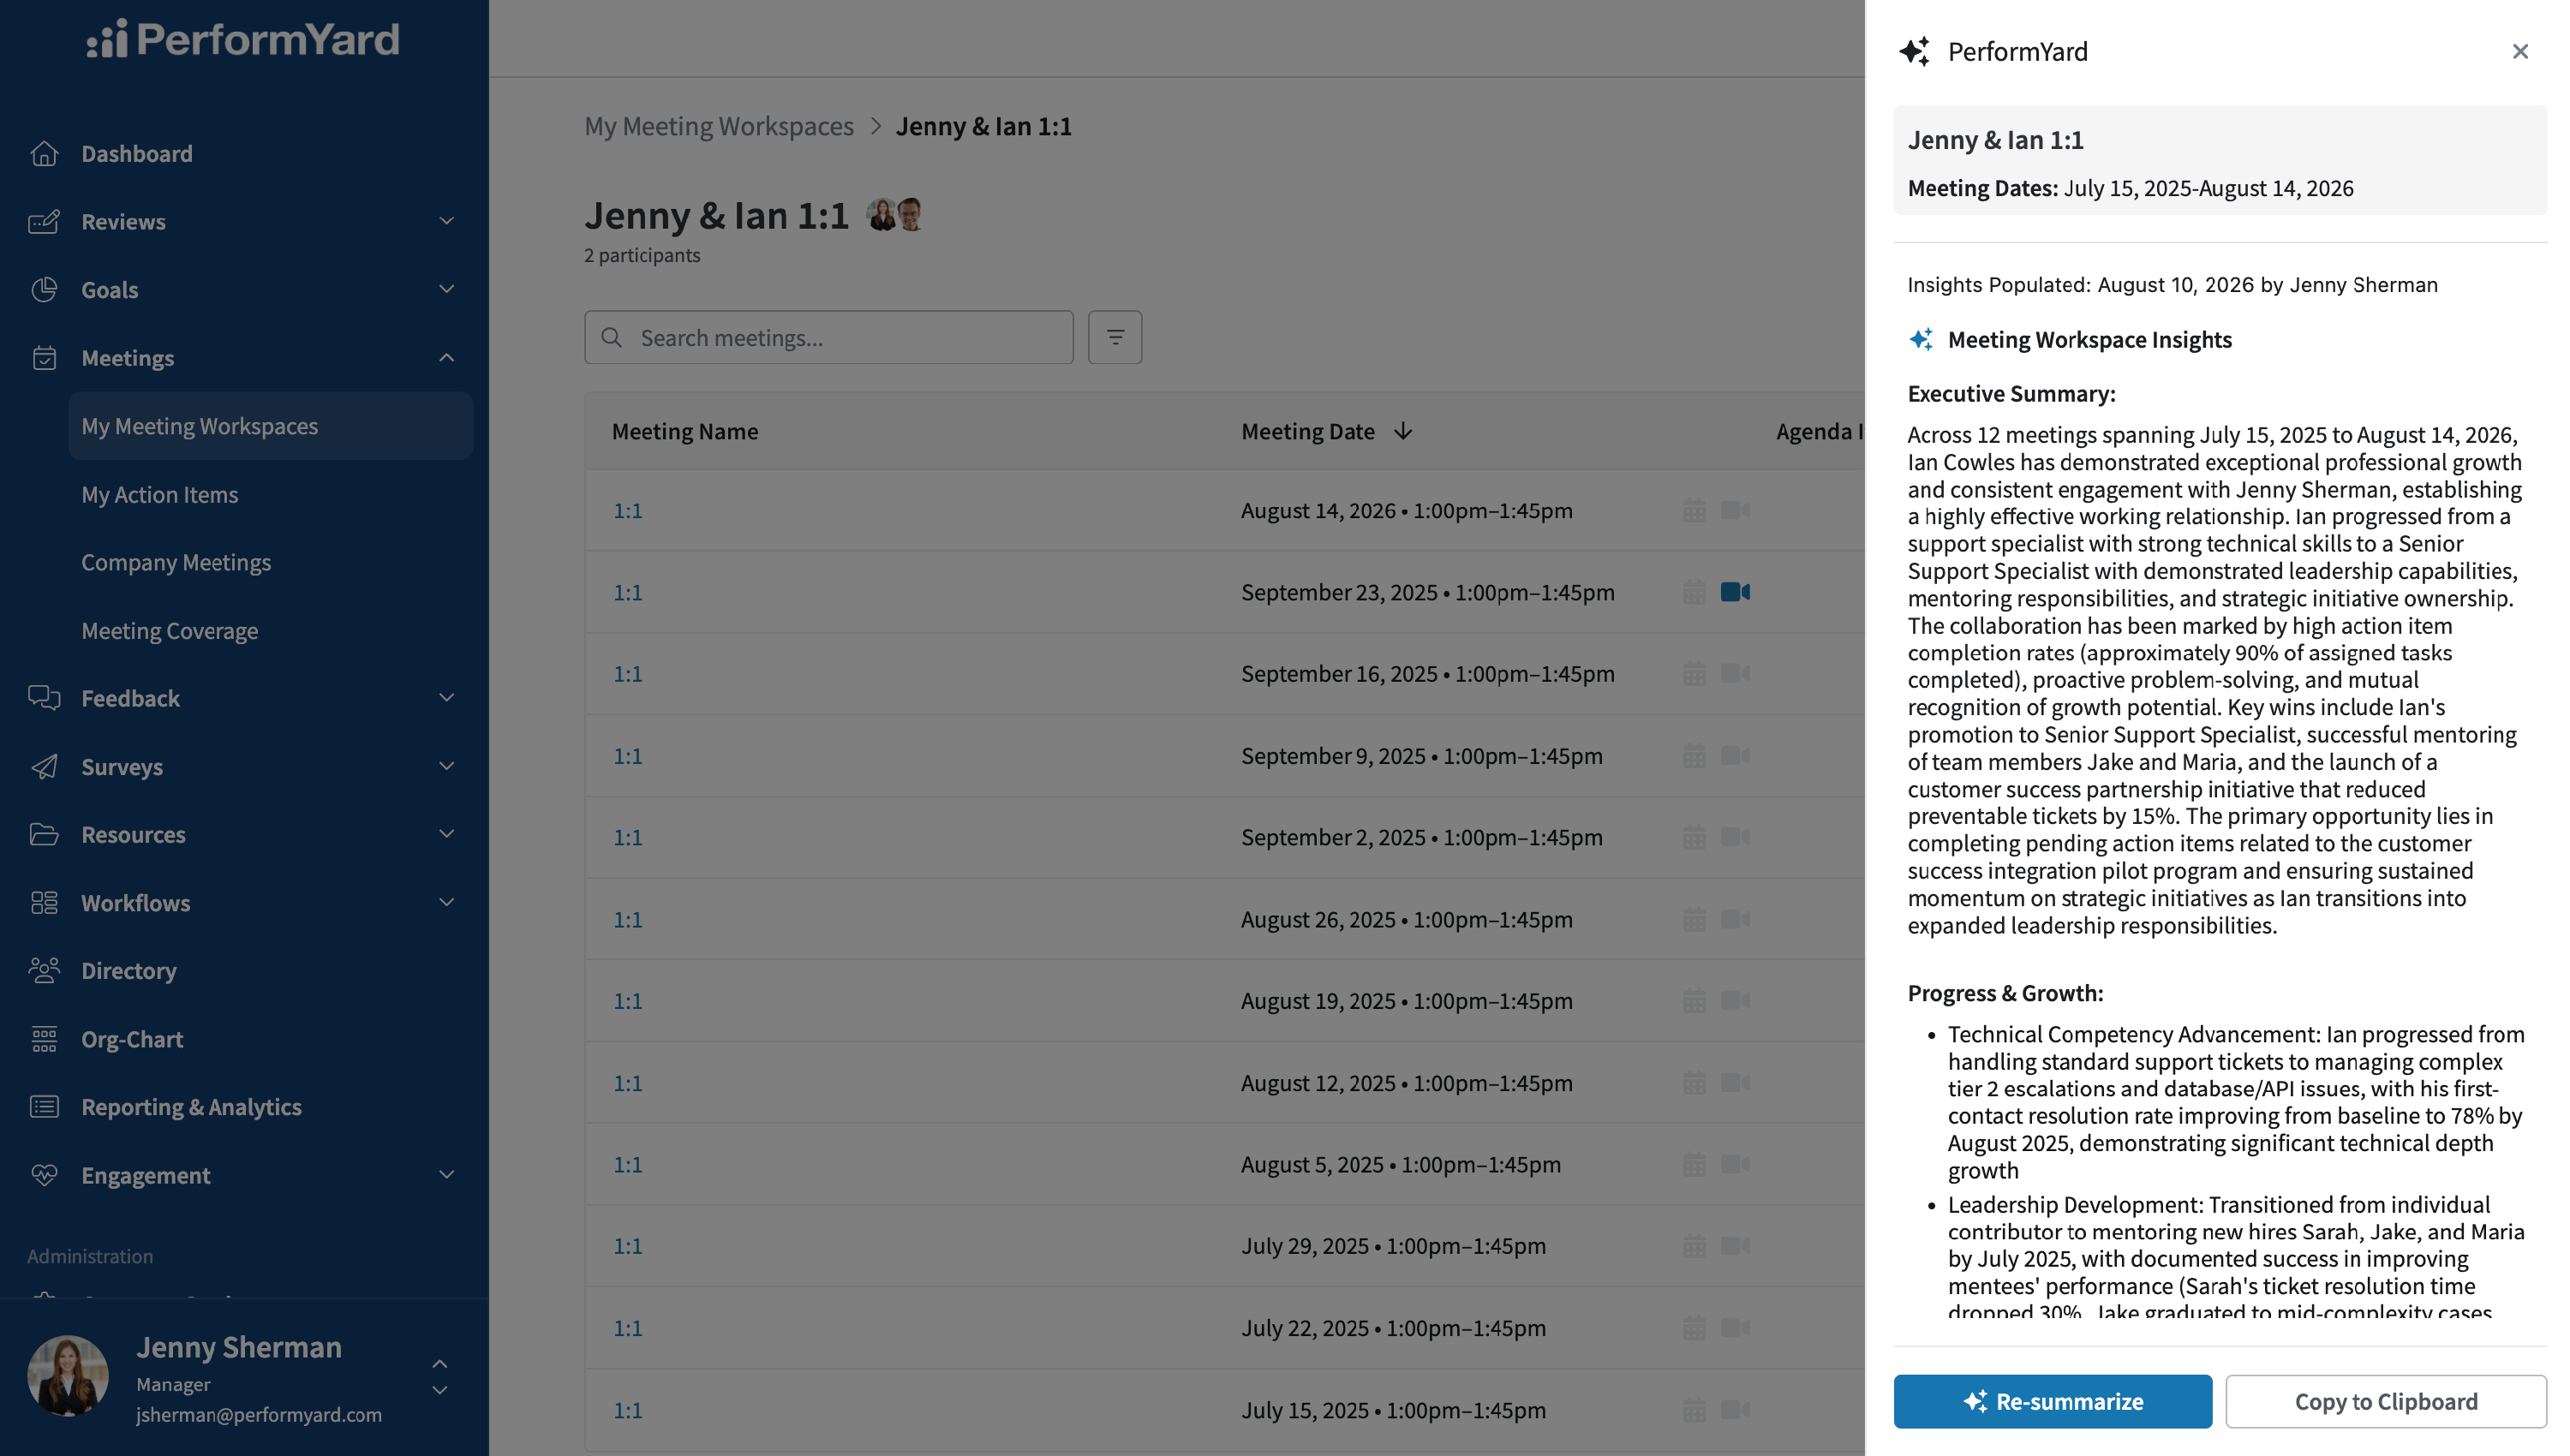The image size is (2570, 1456).
Task: Click the Feedback chat bubbles icon
Action: point(44,697)
